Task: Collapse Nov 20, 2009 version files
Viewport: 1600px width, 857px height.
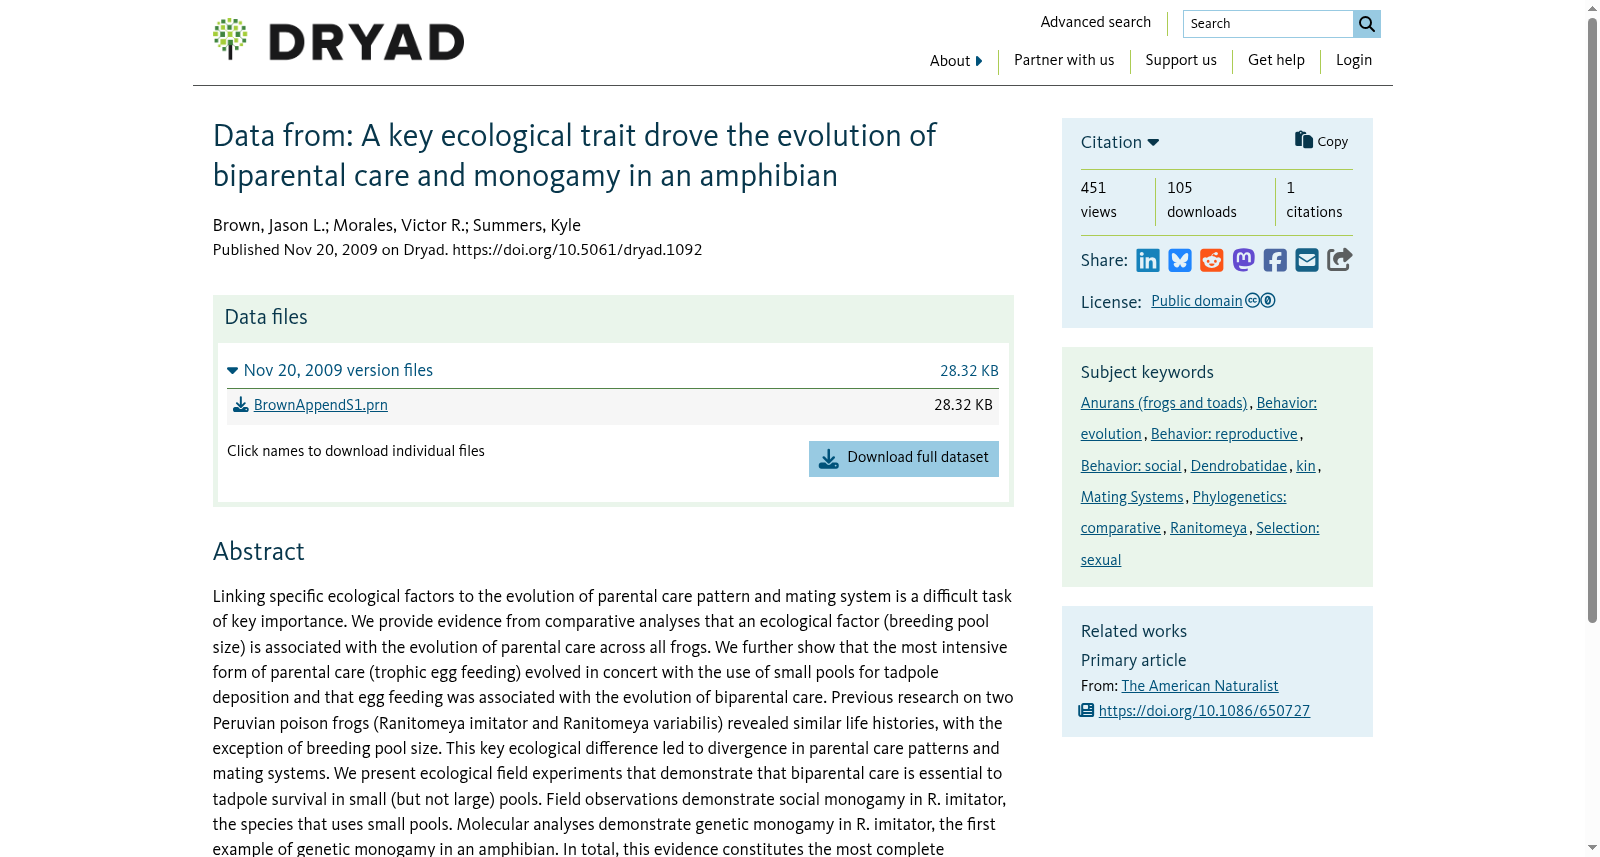Action: tap(330, 370)
